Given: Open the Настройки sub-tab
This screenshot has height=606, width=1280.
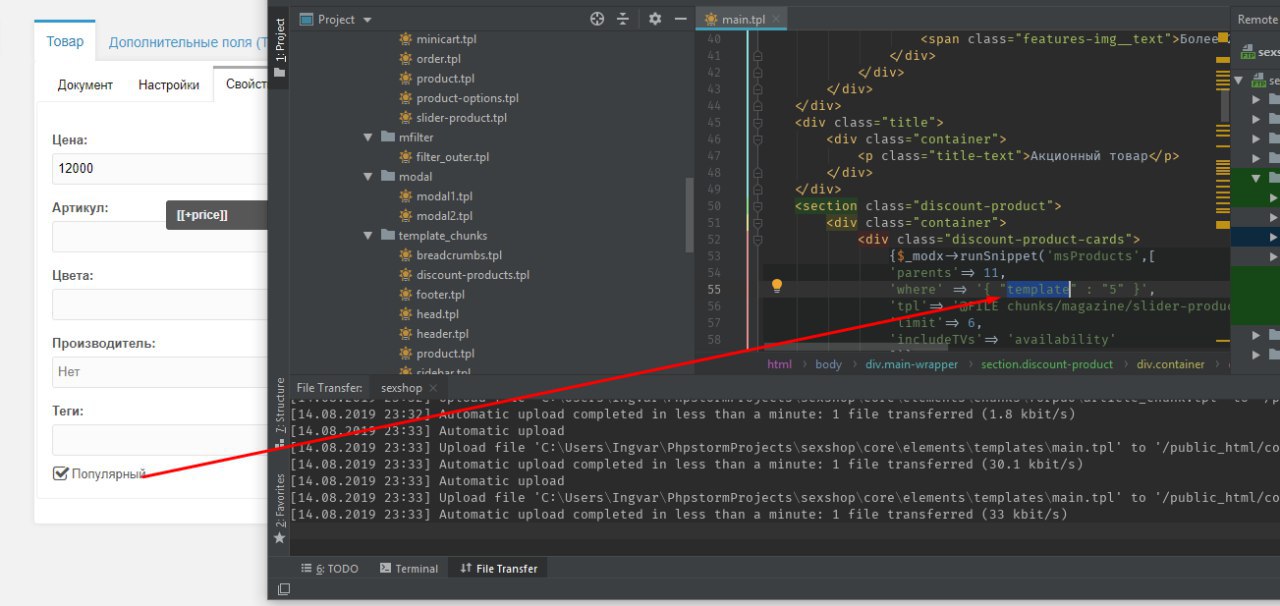Looking at the screenshot, I should (x=168, y=85).
